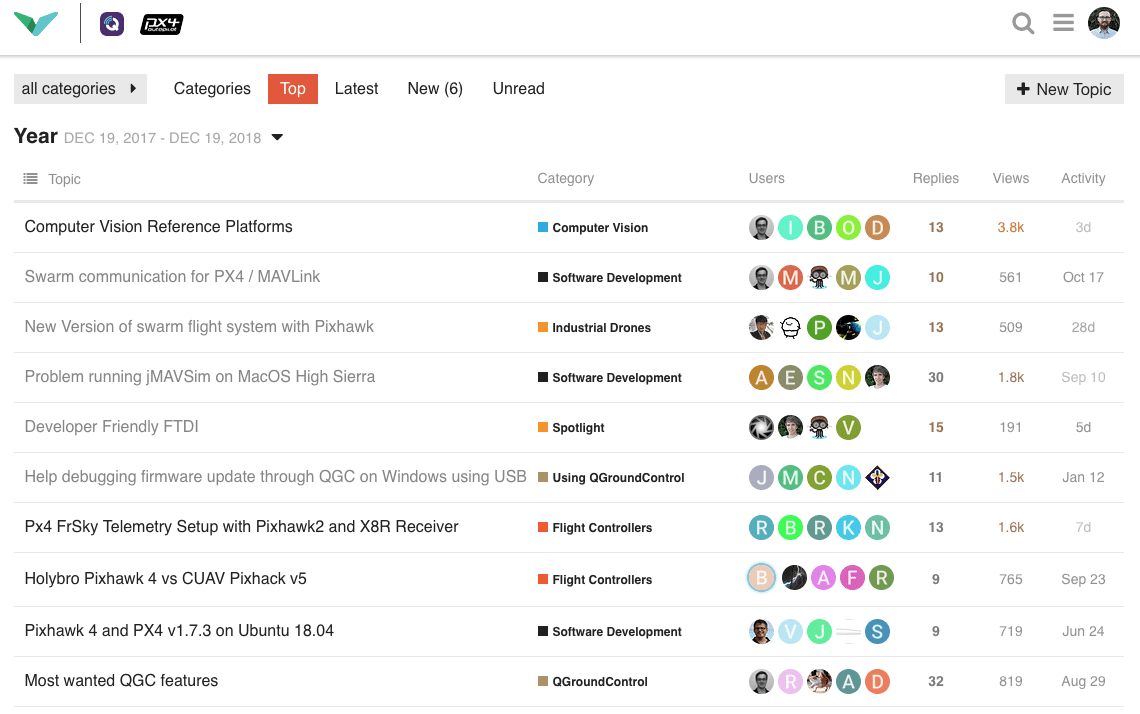1140x714 pixels.
Task: Go to the Unread tab
Action: (518, 89)
